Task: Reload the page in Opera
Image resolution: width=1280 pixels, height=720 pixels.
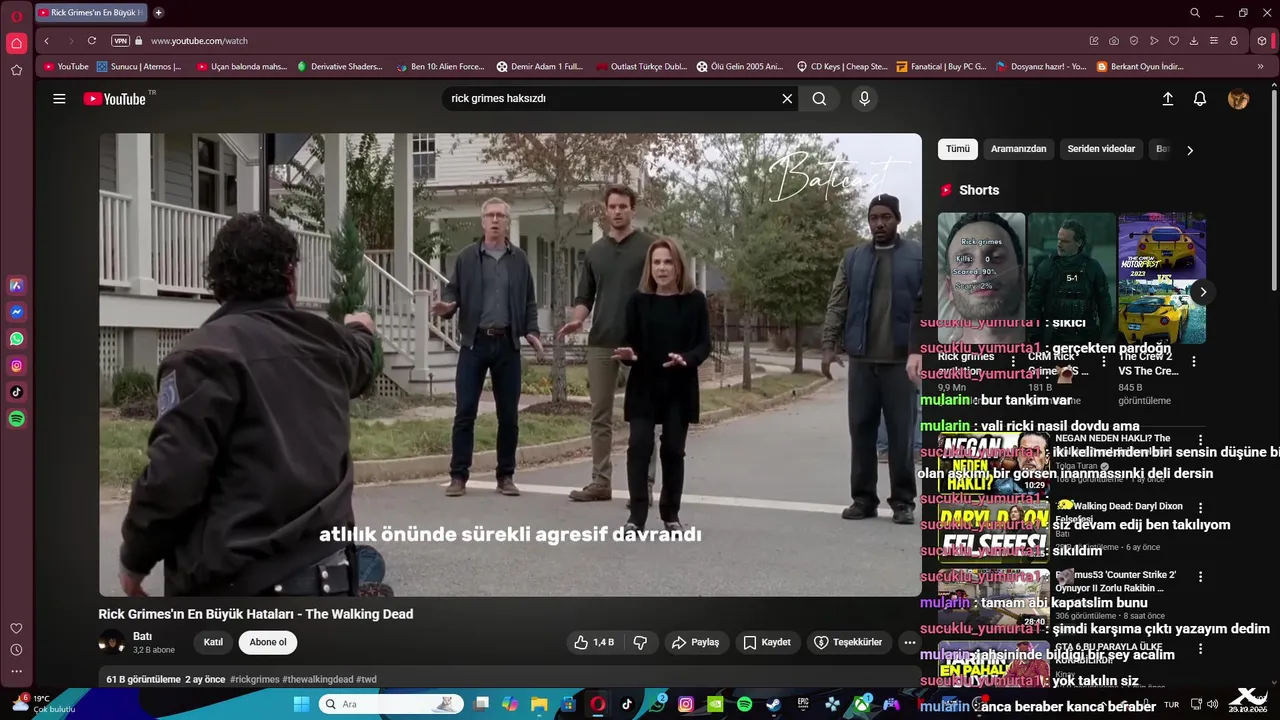Action: click(92, 41)
